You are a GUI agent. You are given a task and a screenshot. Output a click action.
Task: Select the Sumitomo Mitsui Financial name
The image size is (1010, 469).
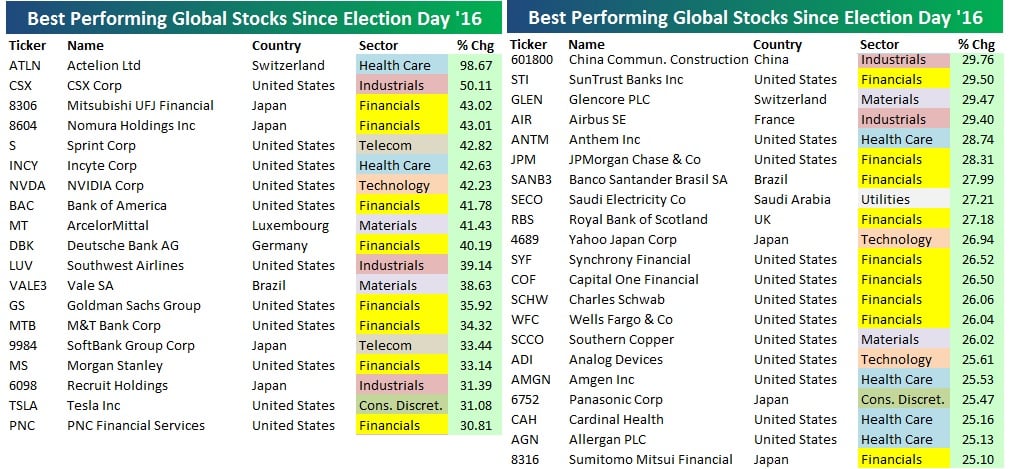click(x=648, y=459)
